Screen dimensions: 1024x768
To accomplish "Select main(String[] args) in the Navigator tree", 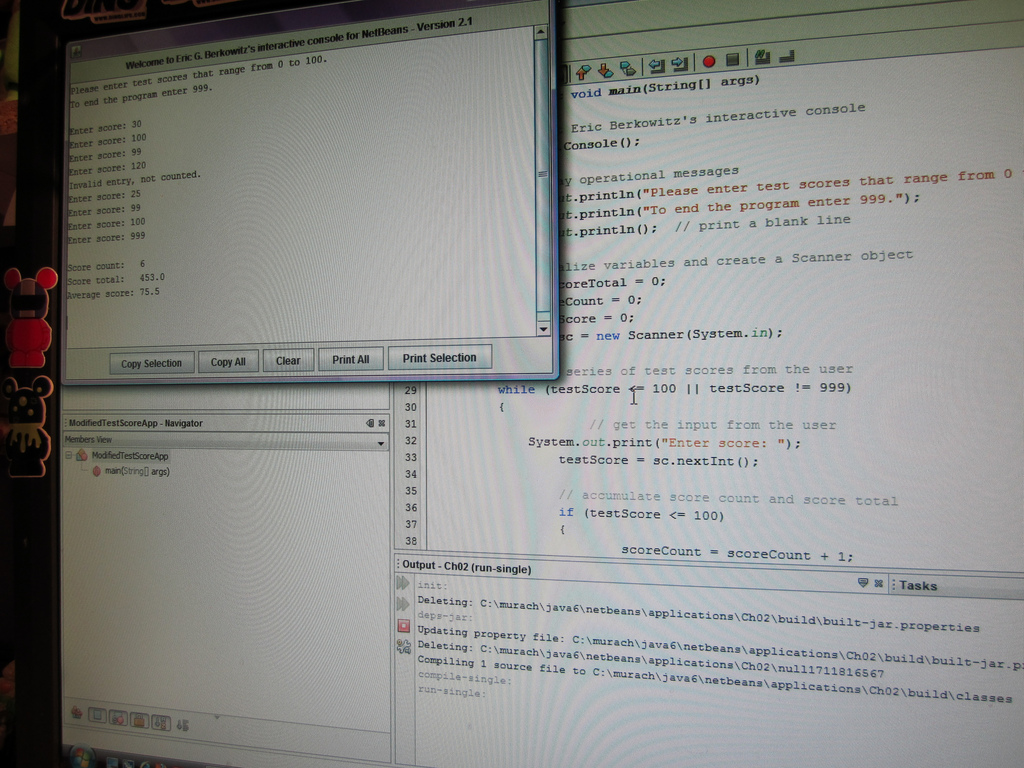I will tap(135, 470).
